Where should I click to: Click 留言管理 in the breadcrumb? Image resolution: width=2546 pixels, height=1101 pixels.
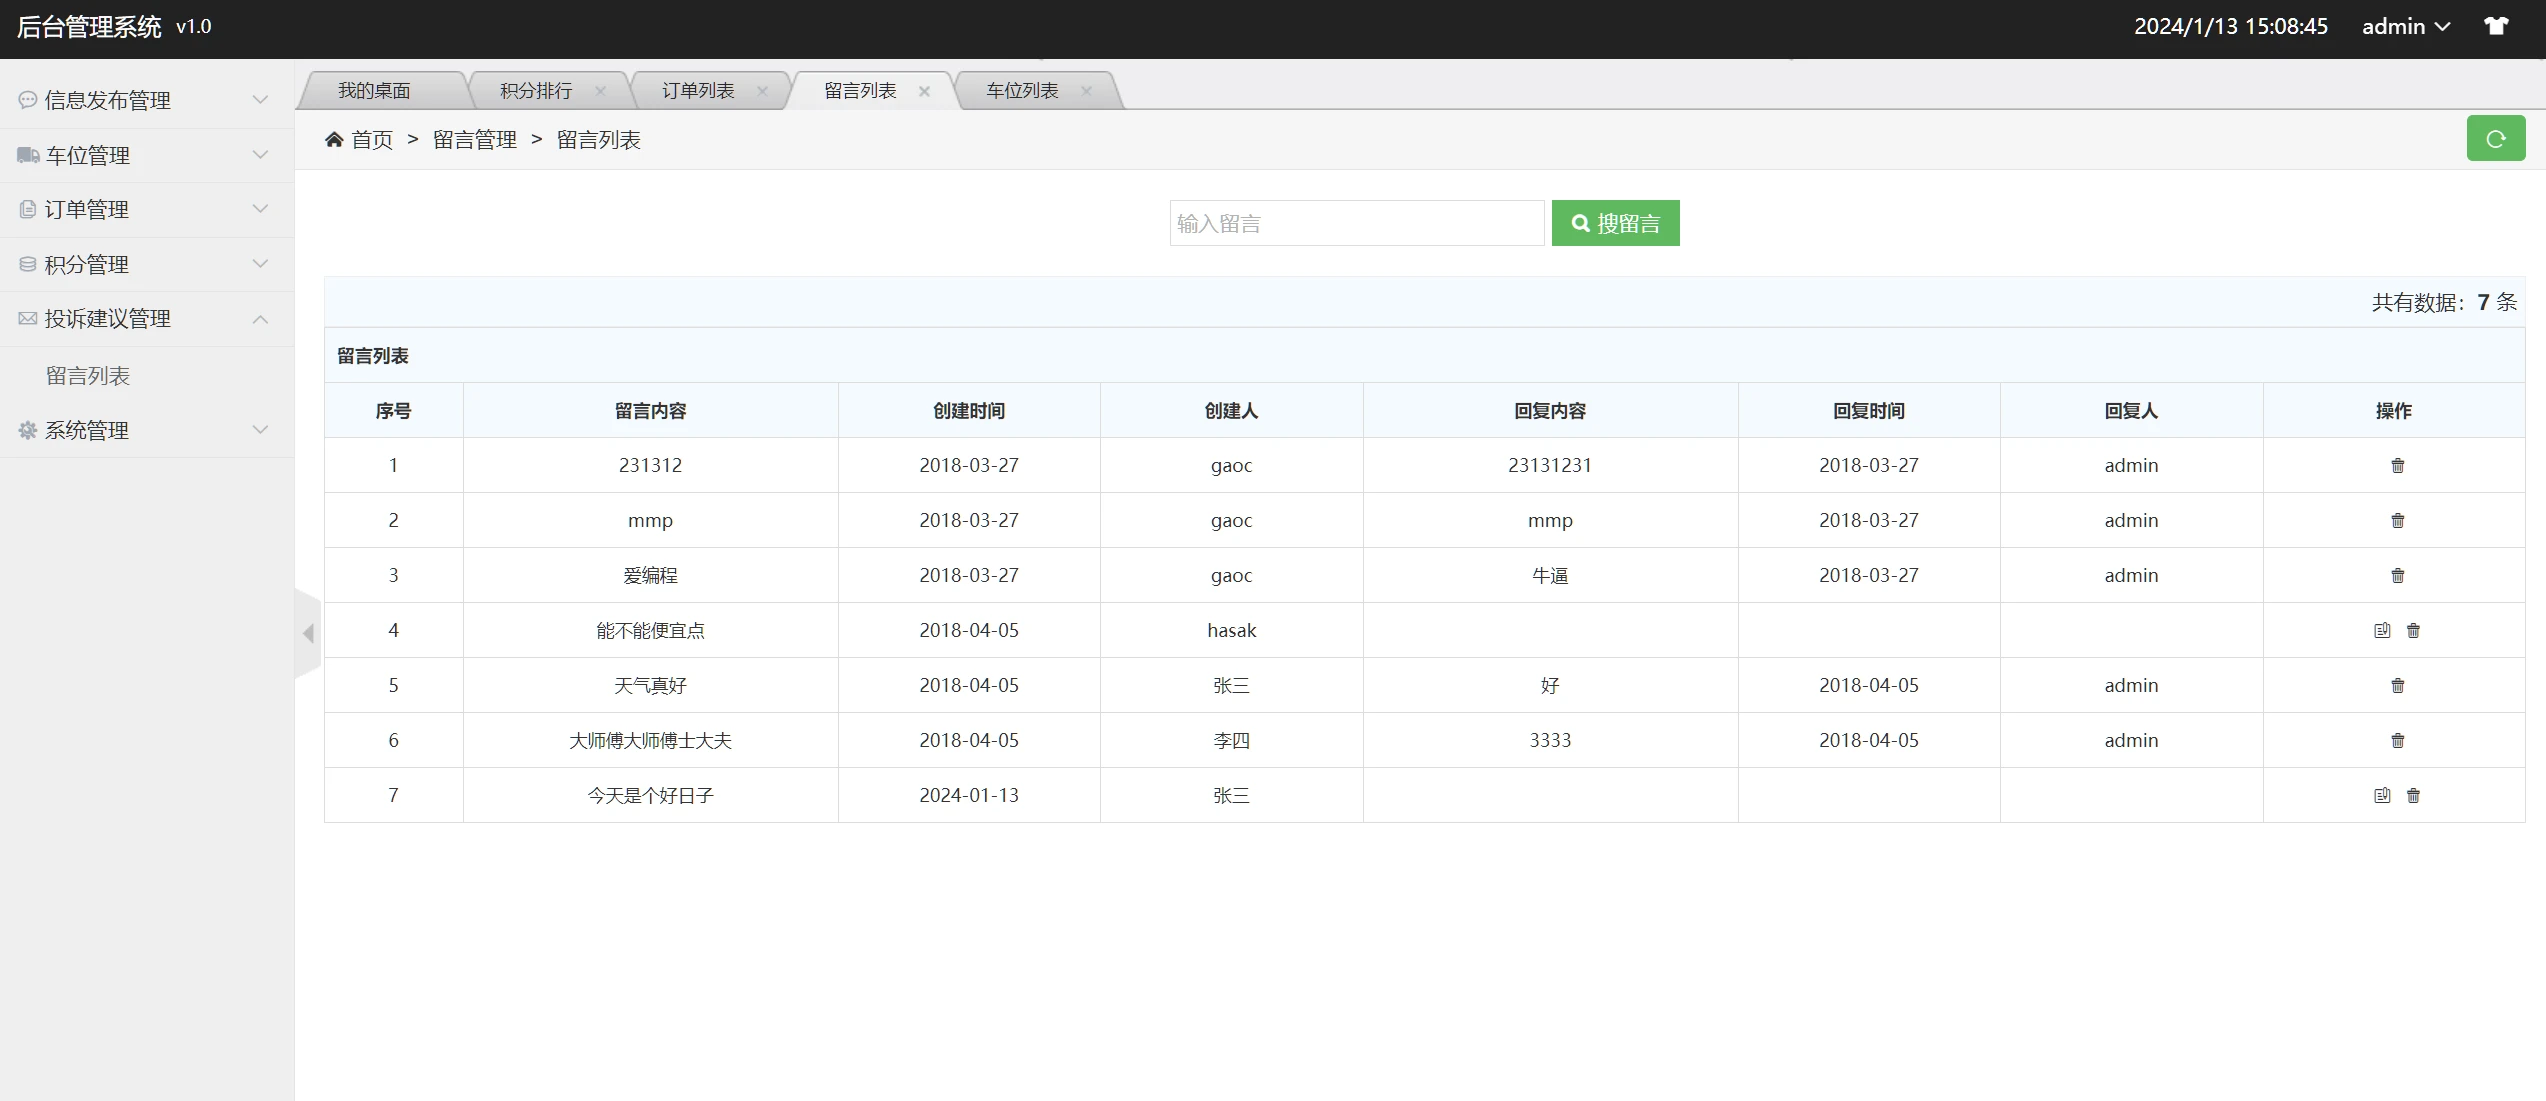(x=475, y=140)
